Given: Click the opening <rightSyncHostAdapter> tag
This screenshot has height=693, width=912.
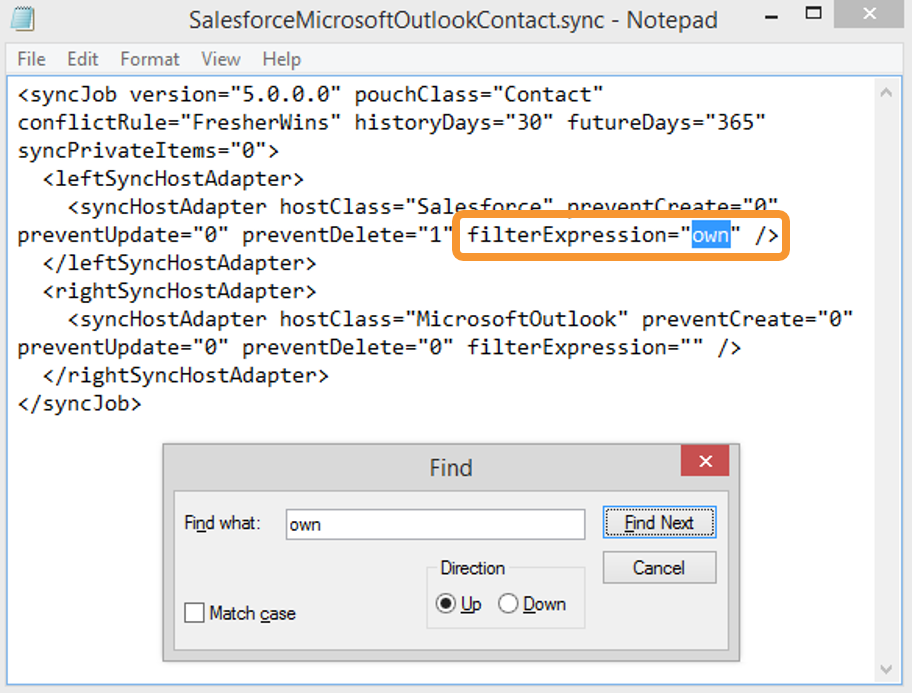Looking at the screenshot, I should (180, 291).
